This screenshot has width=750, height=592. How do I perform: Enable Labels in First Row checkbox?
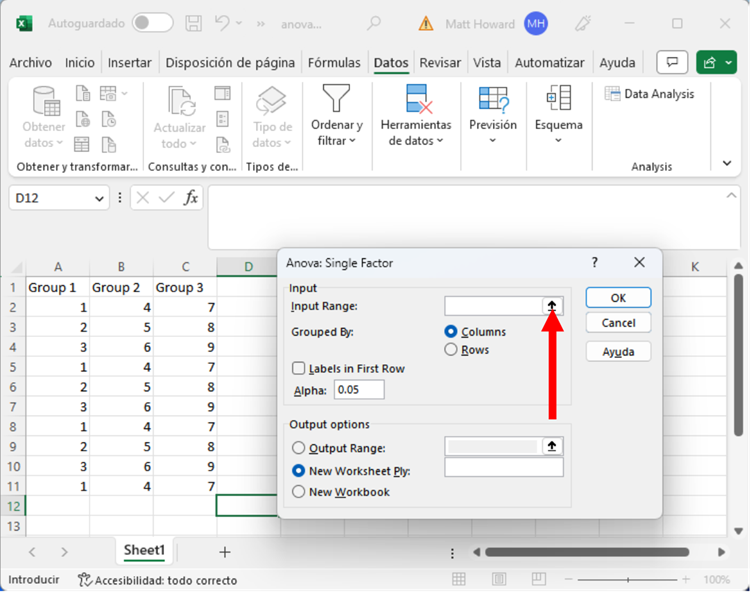click(299, 369)
